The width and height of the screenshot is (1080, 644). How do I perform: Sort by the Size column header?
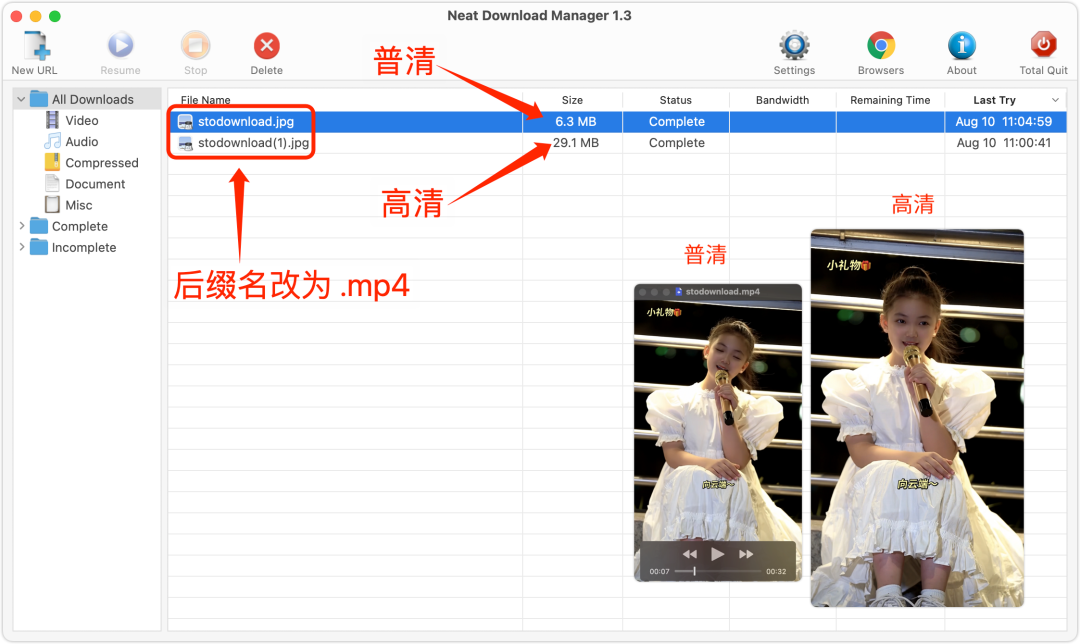(572, 100)
